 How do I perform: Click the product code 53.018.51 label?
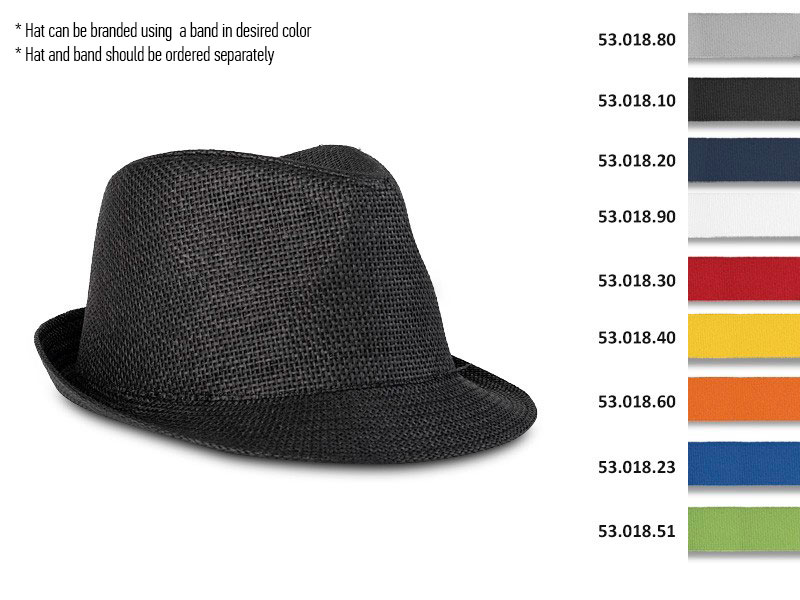[637, 531]
